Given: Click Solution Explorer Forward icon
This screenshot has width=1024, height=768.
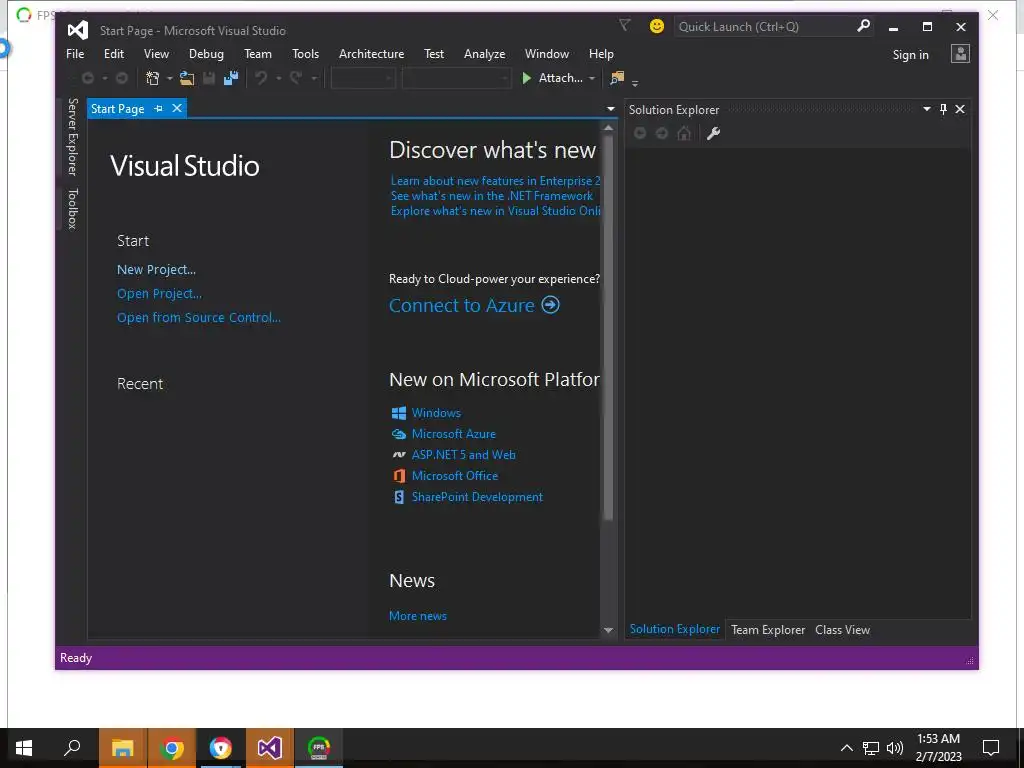Looking at the screenshot, I should [x=662, y=133].
